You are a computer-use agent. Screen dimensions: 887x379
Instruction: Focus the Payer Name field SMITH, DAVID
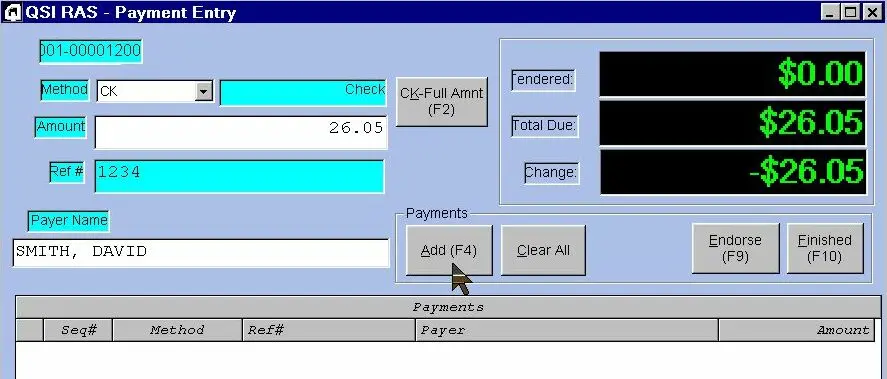point(201,252)
